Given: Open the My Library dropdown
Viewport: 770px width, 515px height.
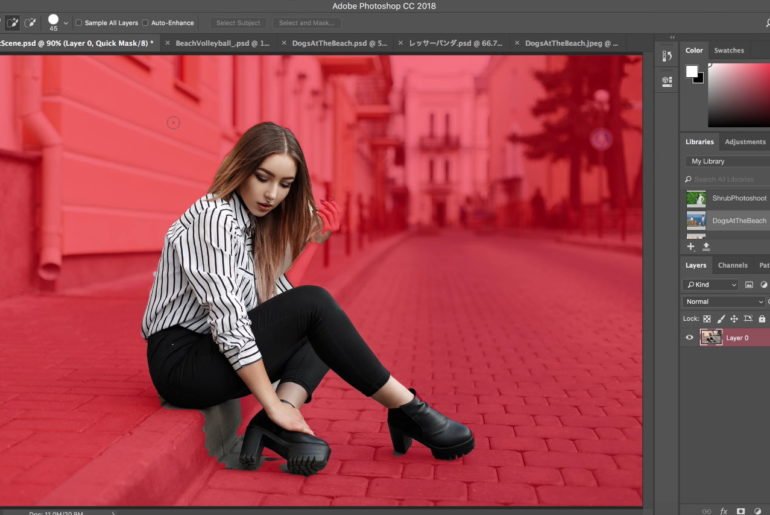Looking at the screenshot, I should coord(727,161).
